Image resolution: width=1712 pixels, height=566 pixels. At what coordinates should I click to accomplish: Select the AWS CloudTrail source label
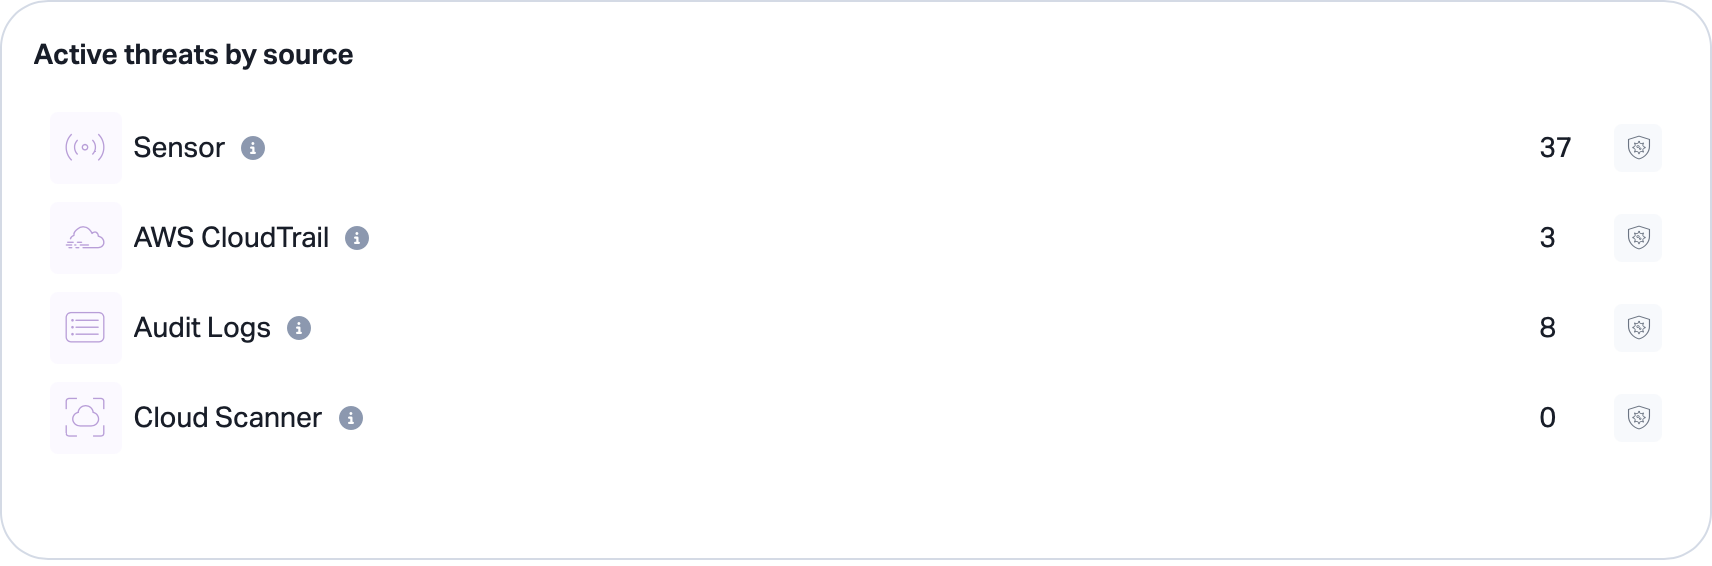231,238
